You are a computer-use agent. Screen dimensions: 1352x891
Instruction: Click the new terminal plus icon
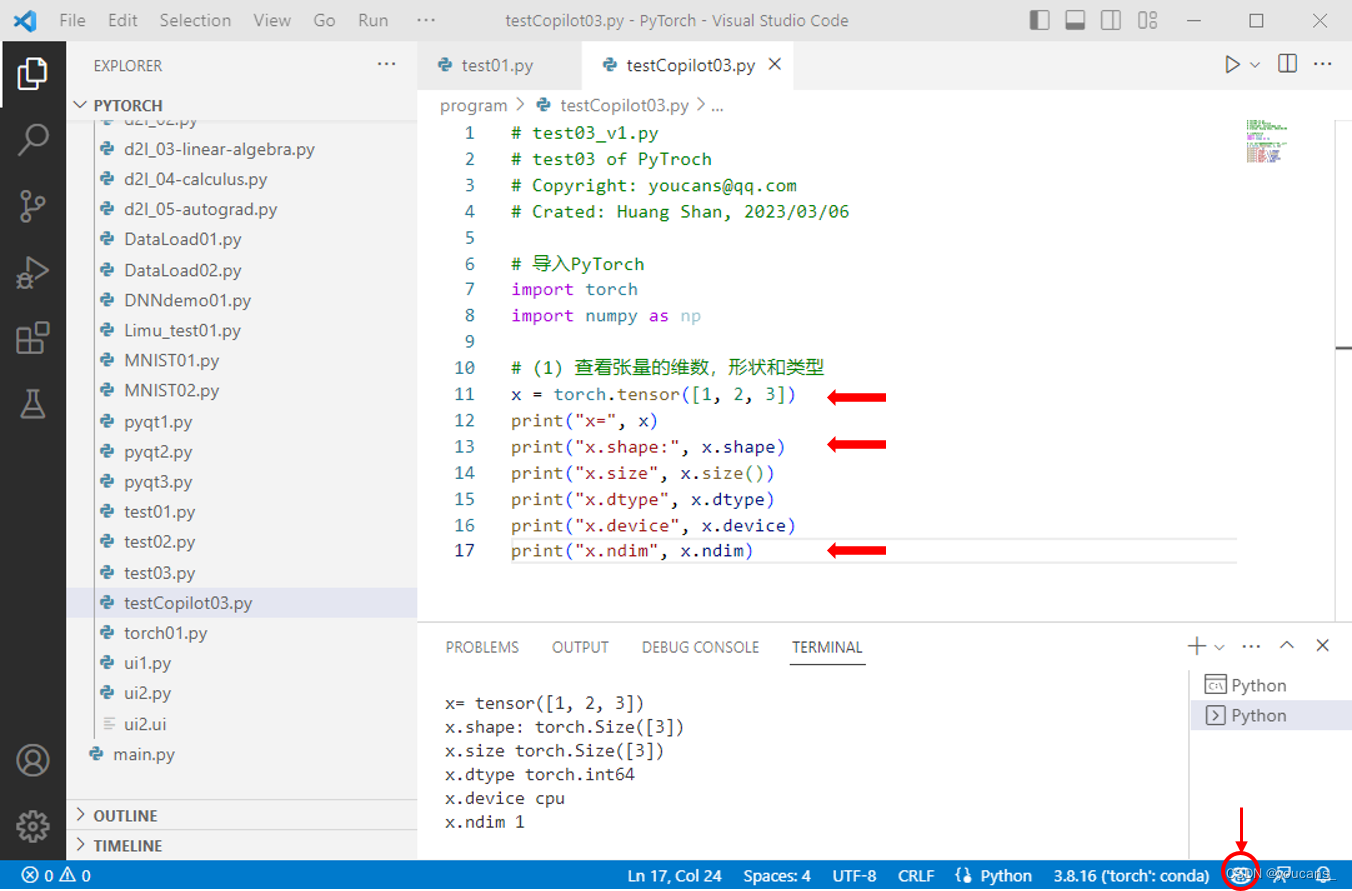click(1196, 646)
